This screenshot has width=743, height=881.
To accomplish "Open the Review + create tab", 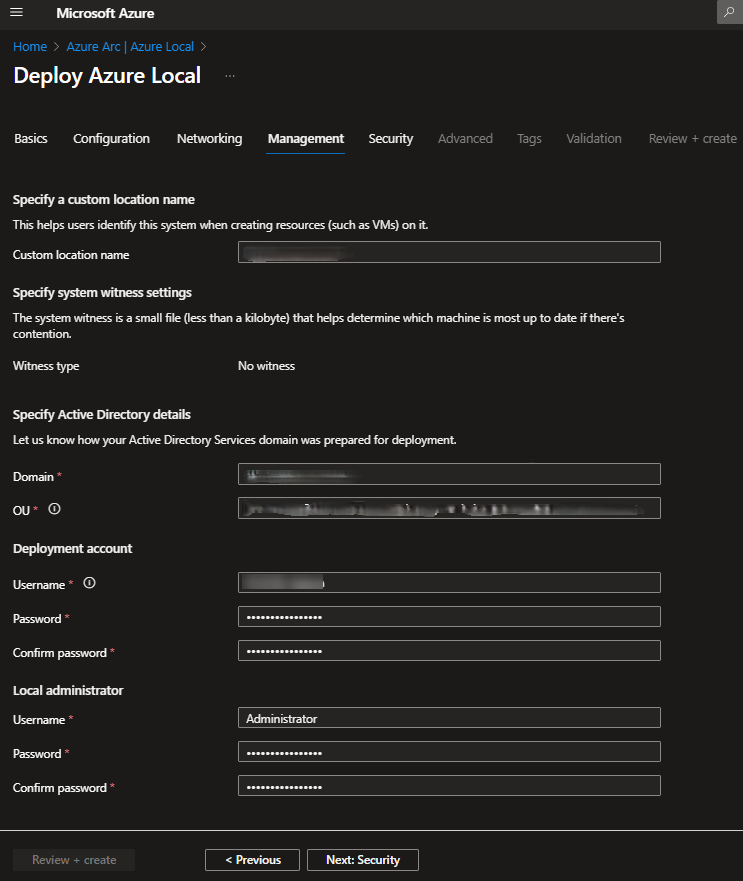I will 692,139.
